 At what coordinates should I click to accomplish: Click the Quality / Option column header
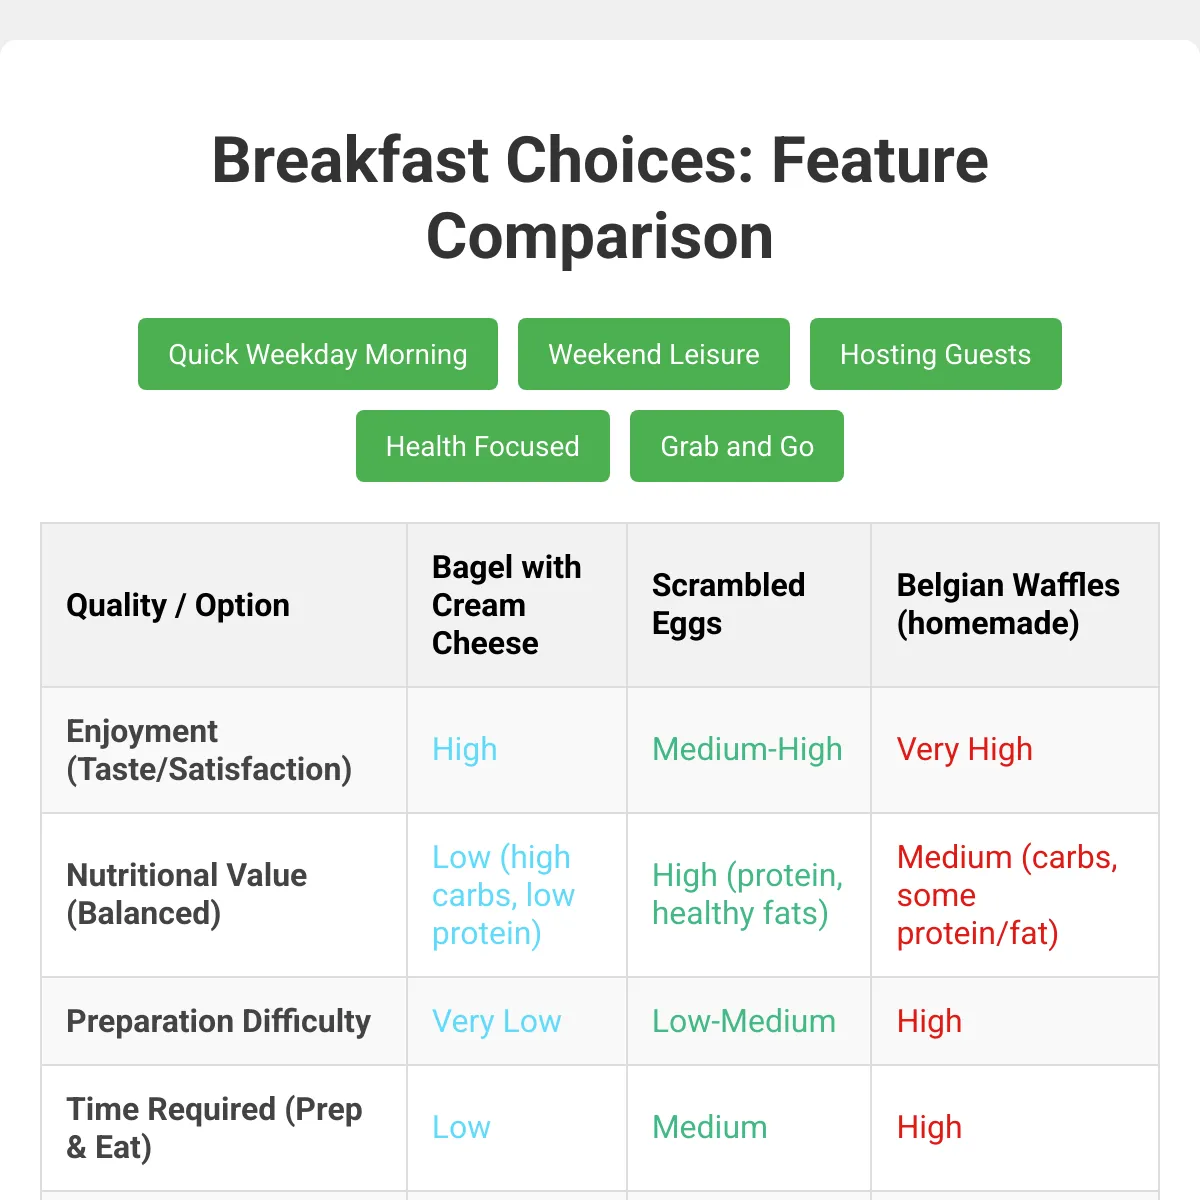[x=178, y=605]
